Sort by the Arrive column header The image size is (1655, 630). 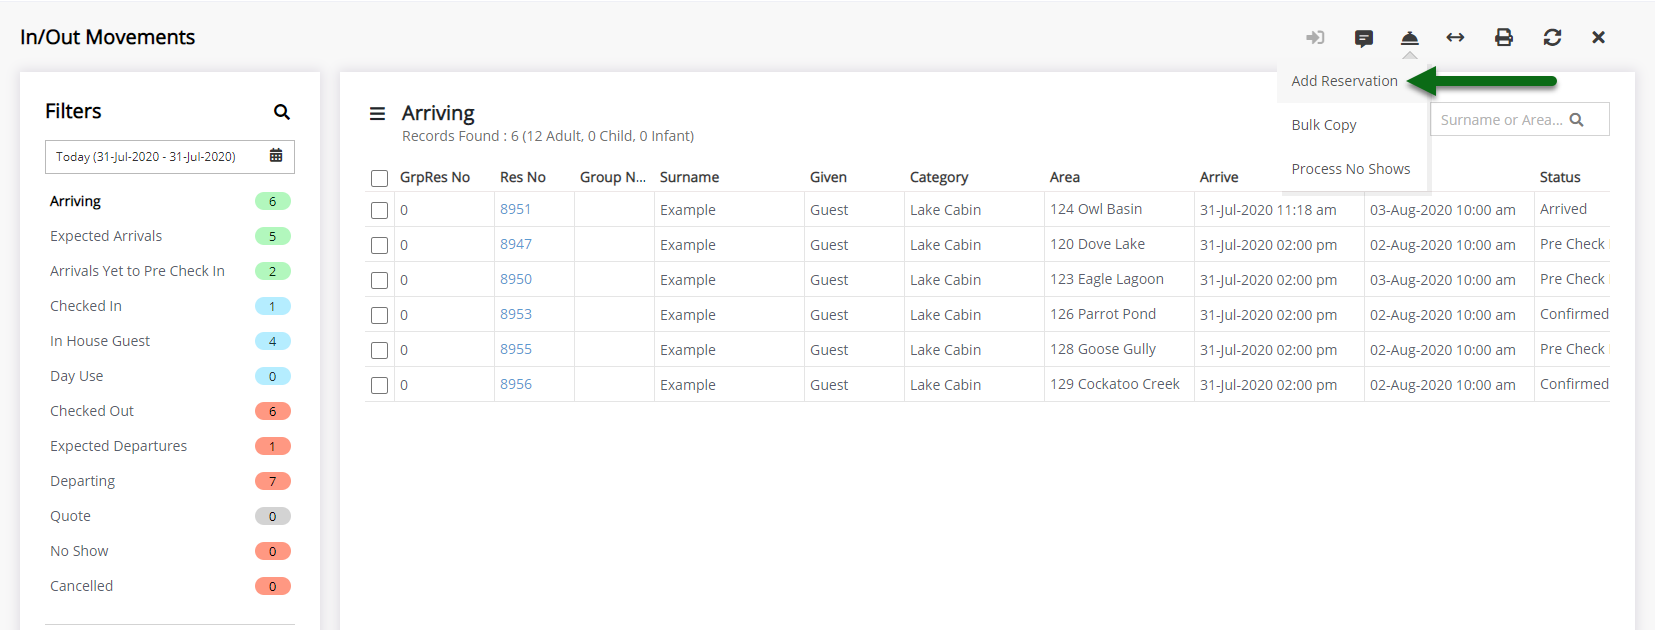click(x=1219, y=177)
